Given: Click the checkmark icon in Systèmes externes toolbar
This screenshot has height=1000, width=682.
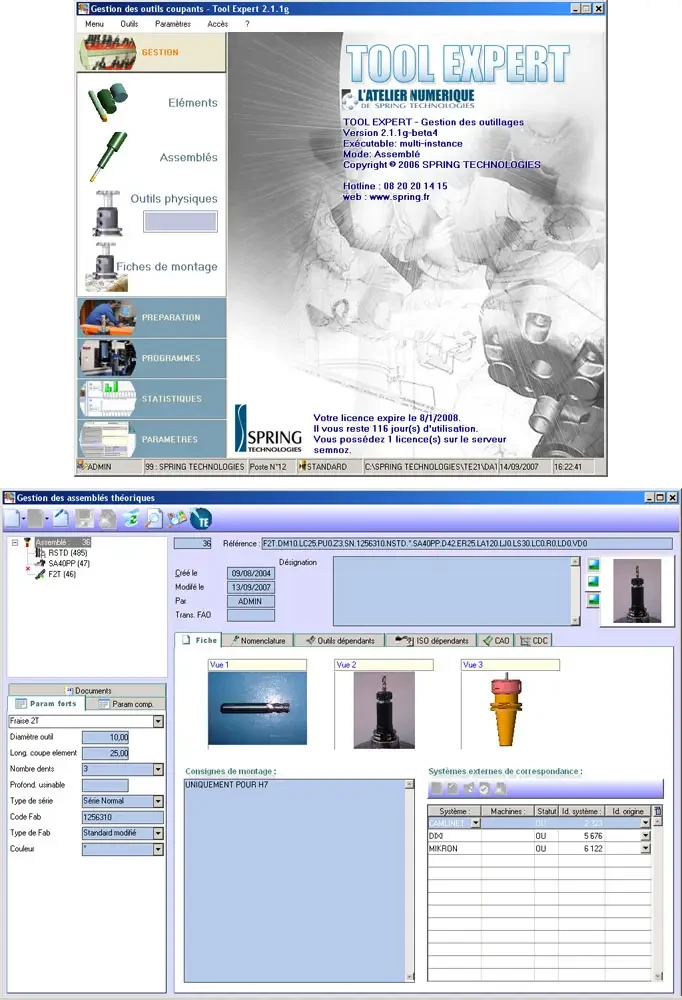Looking at the screenshot, I should click(484, 788).
